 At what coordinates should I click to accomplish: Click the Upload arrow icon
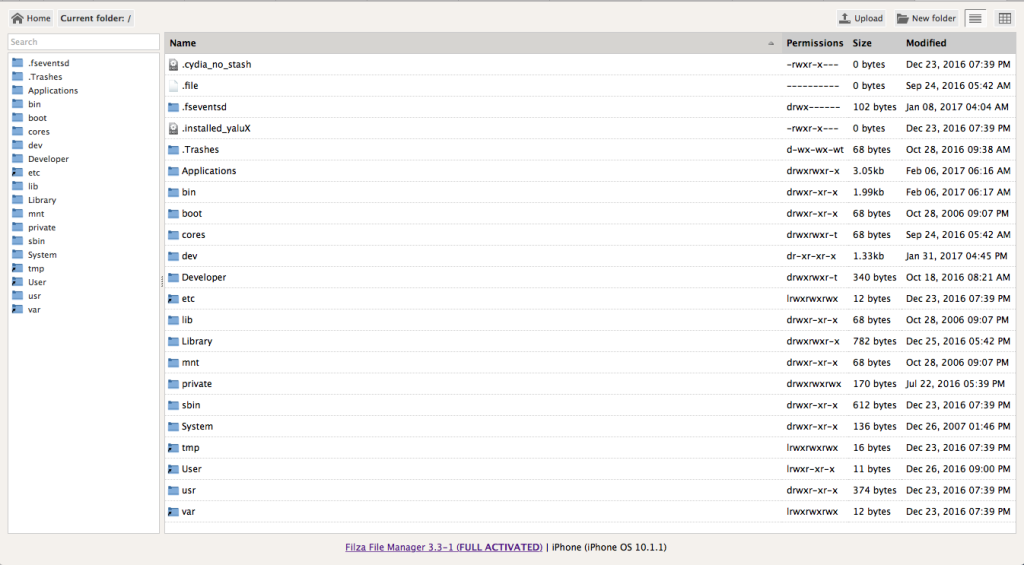pyautogui.click(x=844, y=18)
